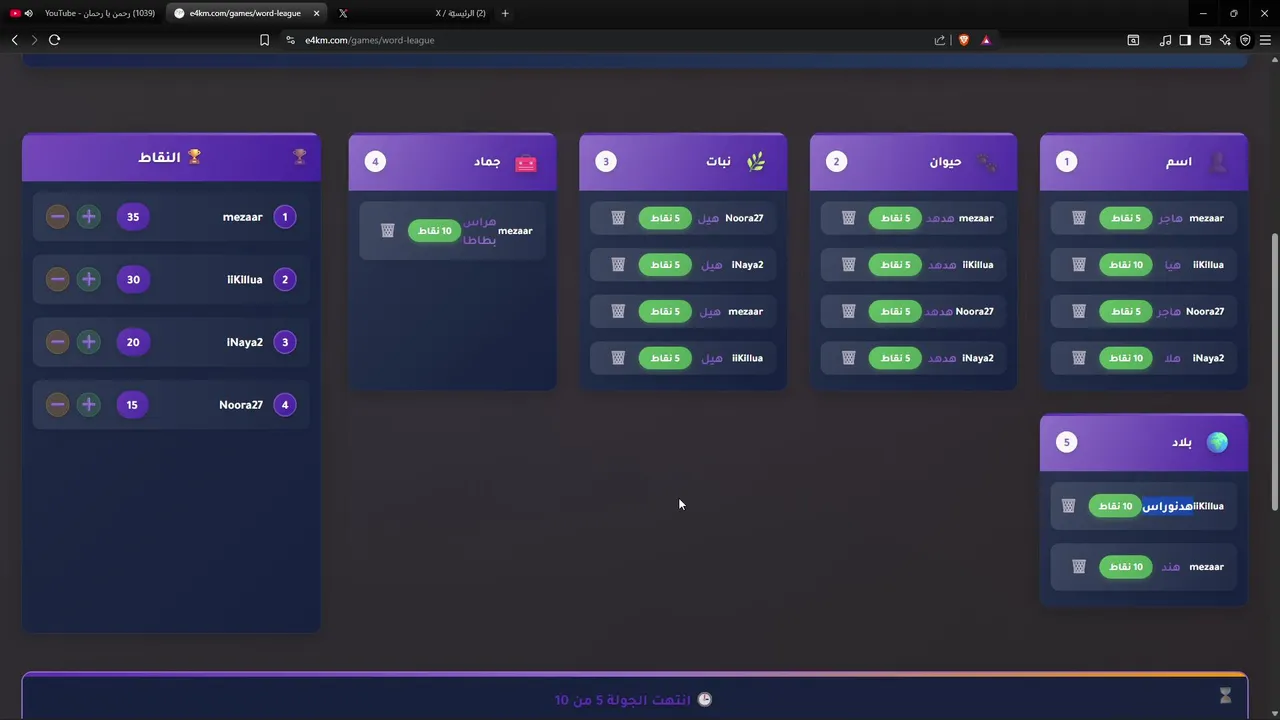
Task: Delete iiKilllua's answer in the حيوان column
Action: 848,265
